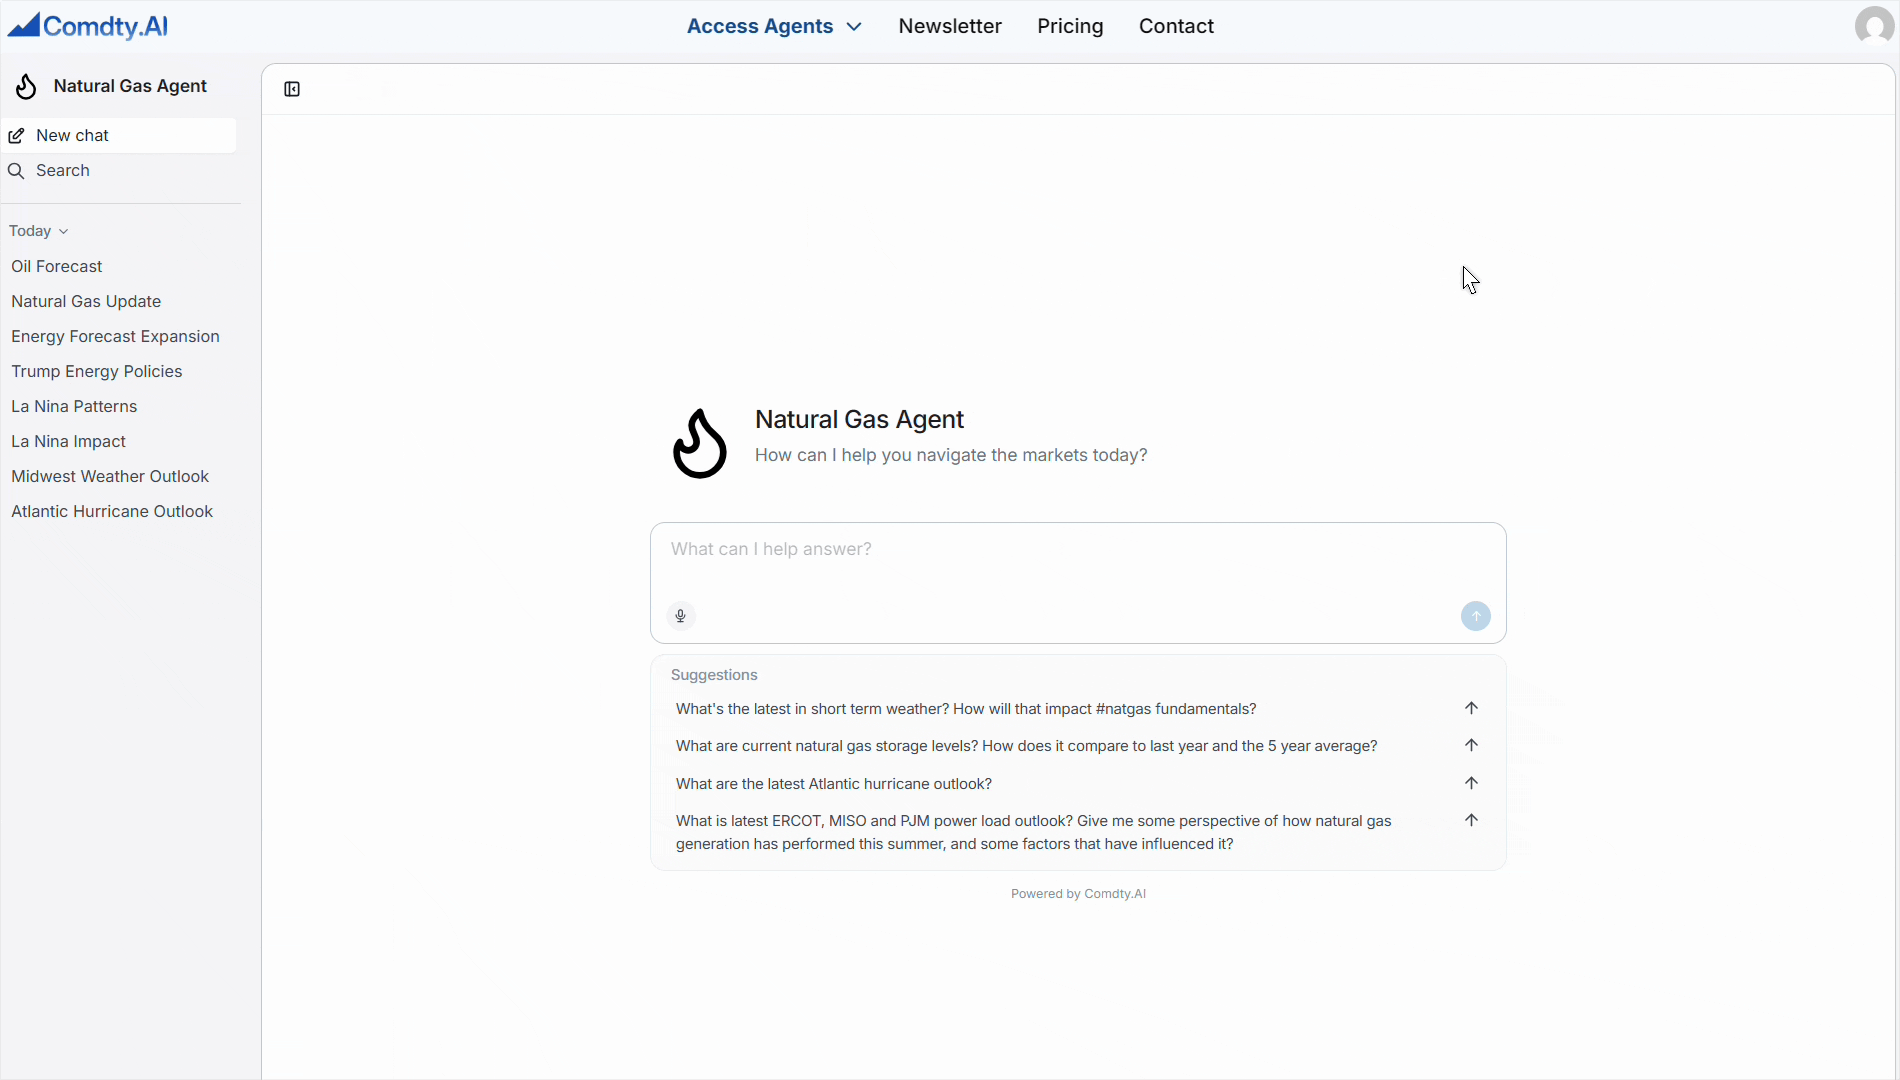Go to the Pricing page

[1070, 26]
